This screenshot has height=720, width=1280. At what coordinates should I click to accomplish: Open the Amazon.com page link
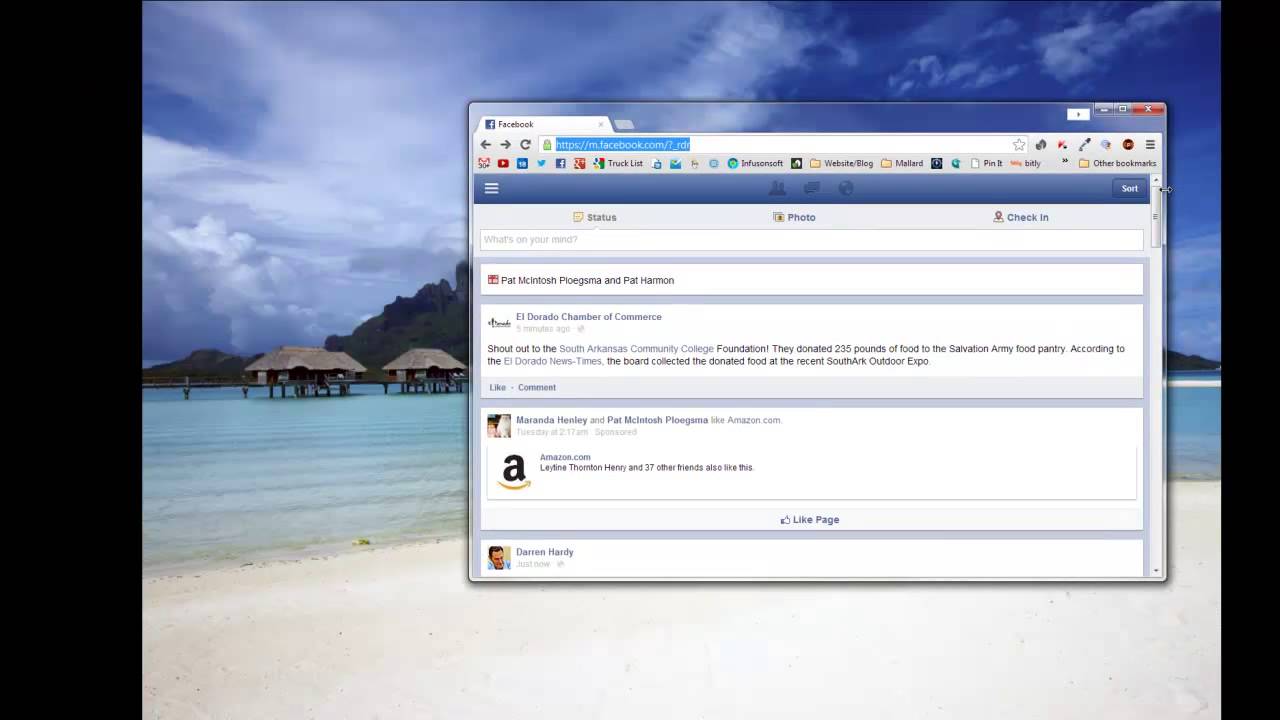point(565,457)
